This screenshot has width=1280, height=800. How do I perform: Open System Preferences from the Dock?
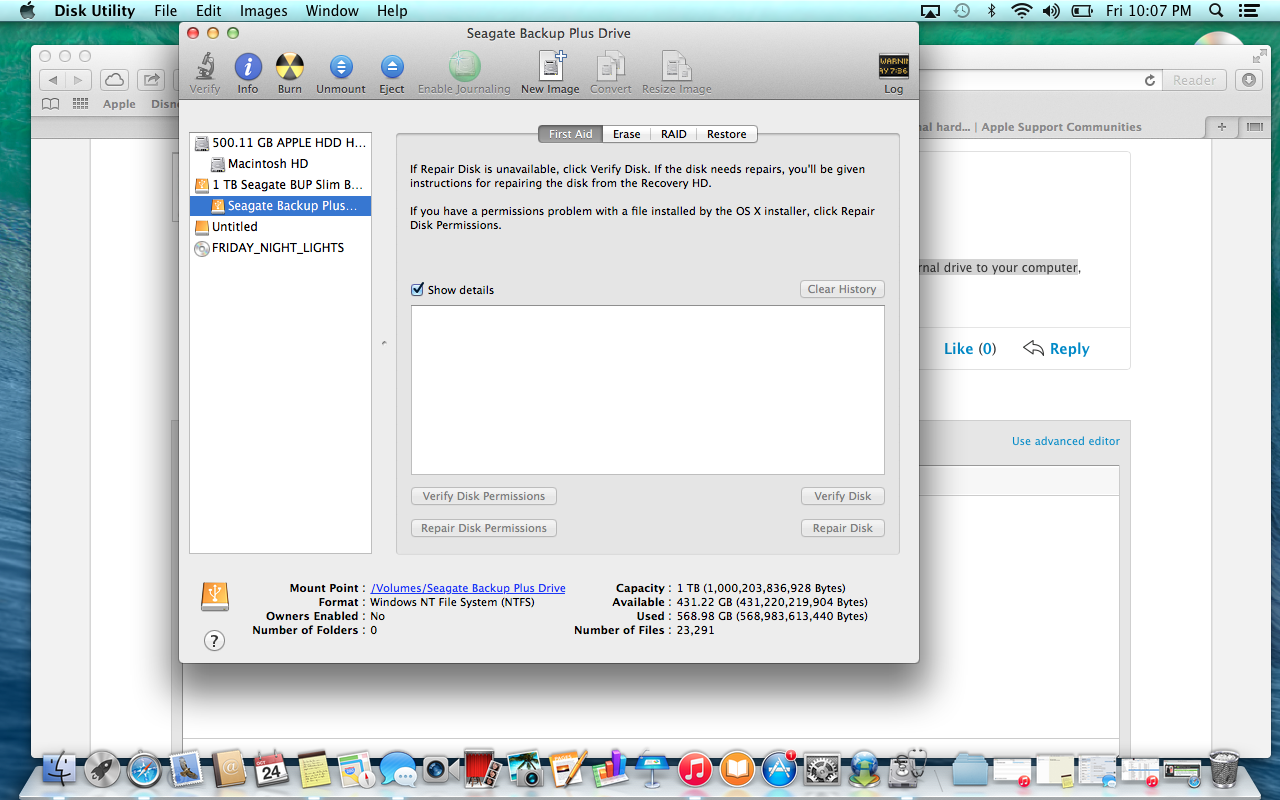point(822,768)
